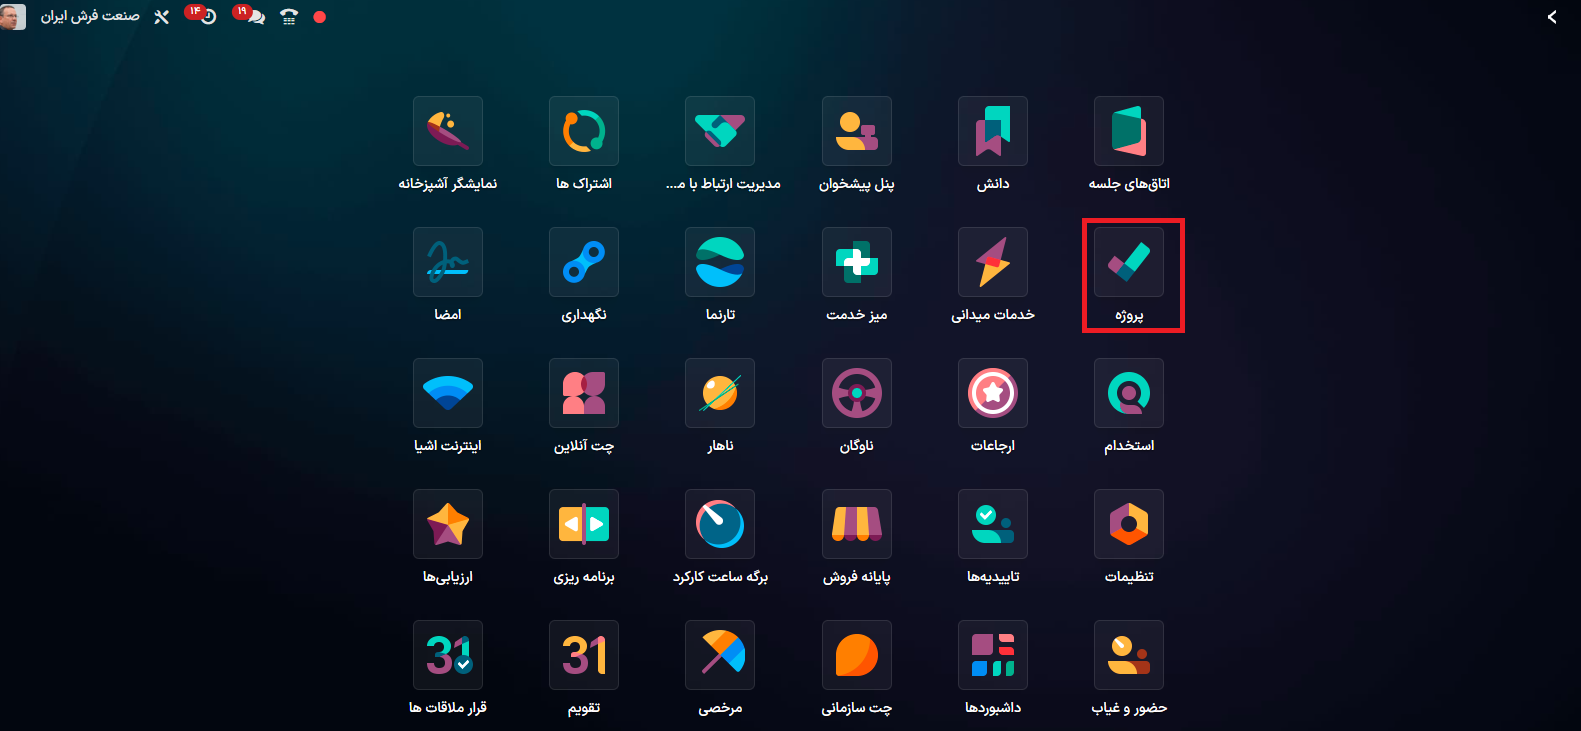Open the تقویم (Calendar) app
Viewport: 1581px width, 731px height.
pos(584,655)
